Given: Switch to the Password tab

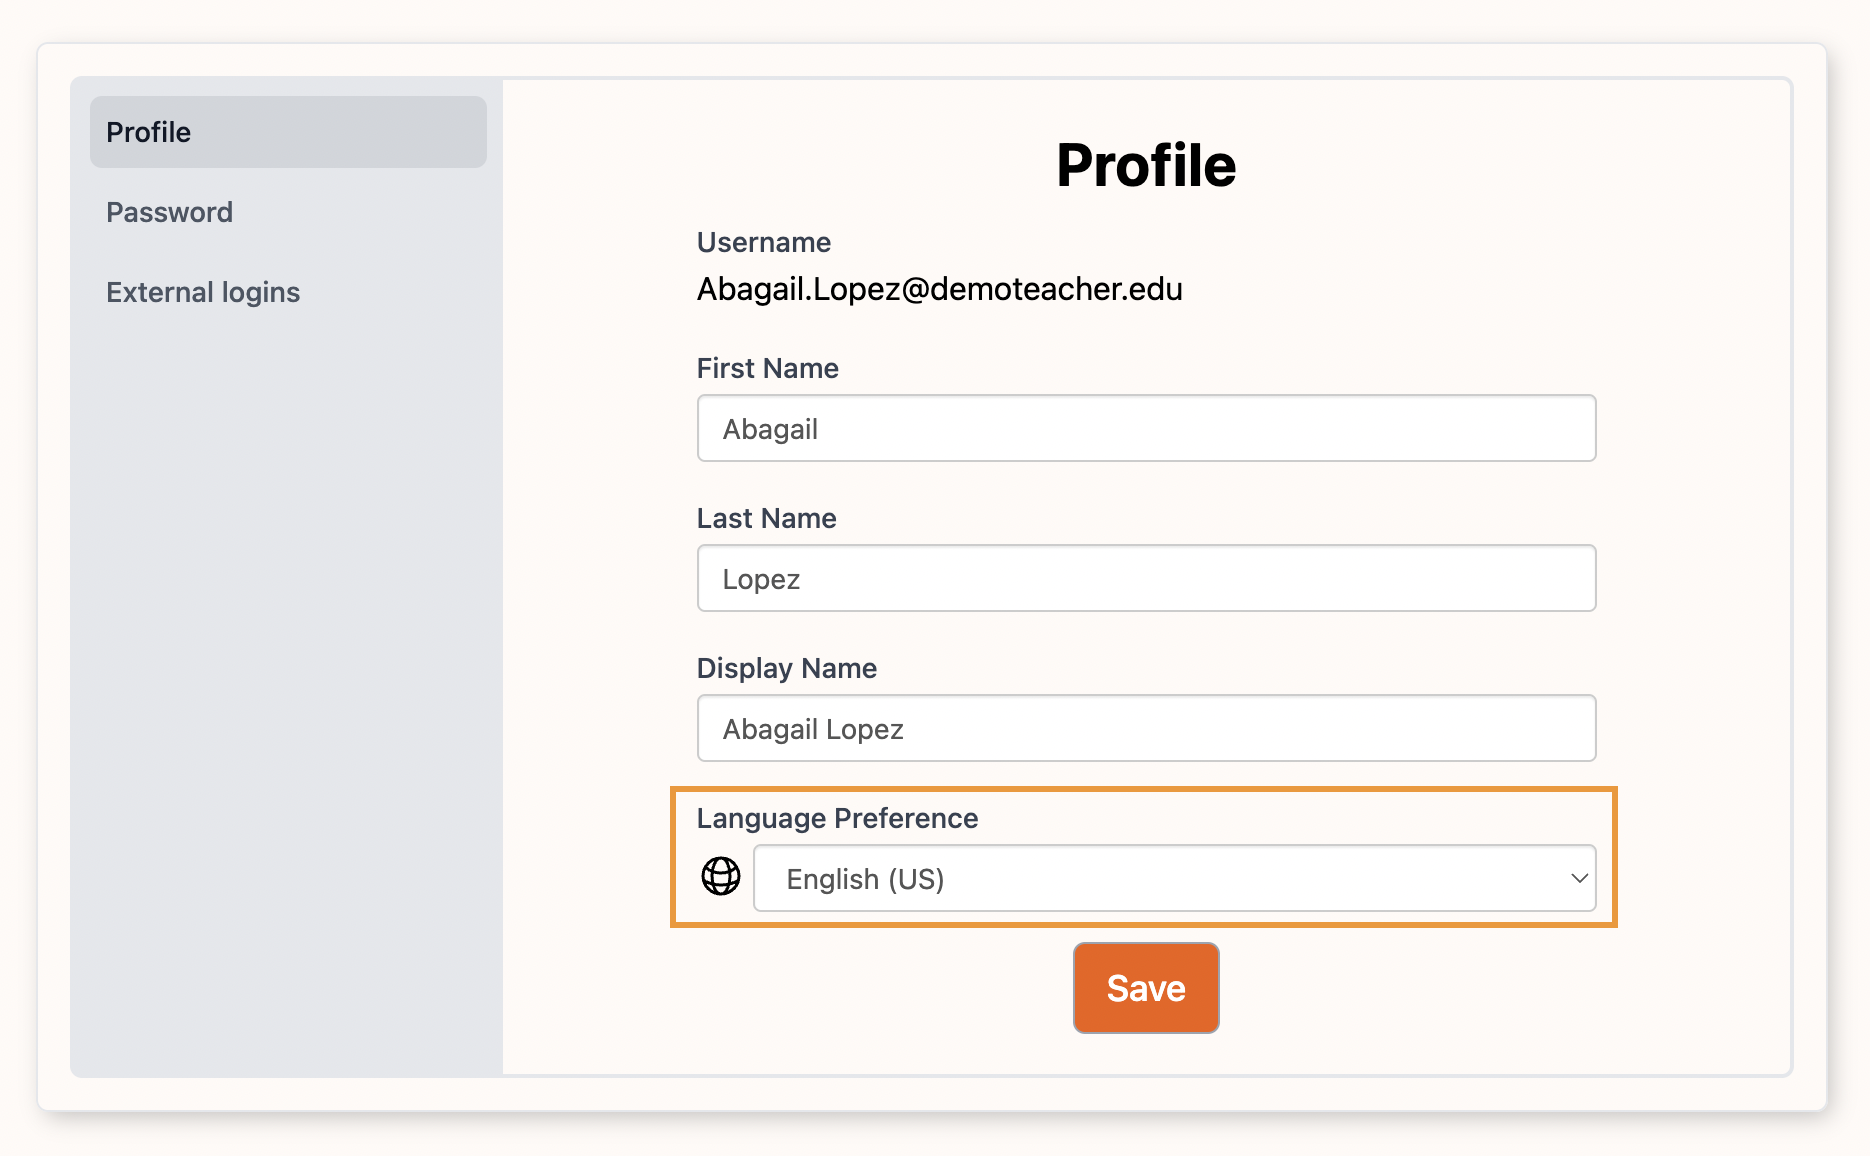Looking at the screenshot, I should pyautogui.click(x=170, y=212).
